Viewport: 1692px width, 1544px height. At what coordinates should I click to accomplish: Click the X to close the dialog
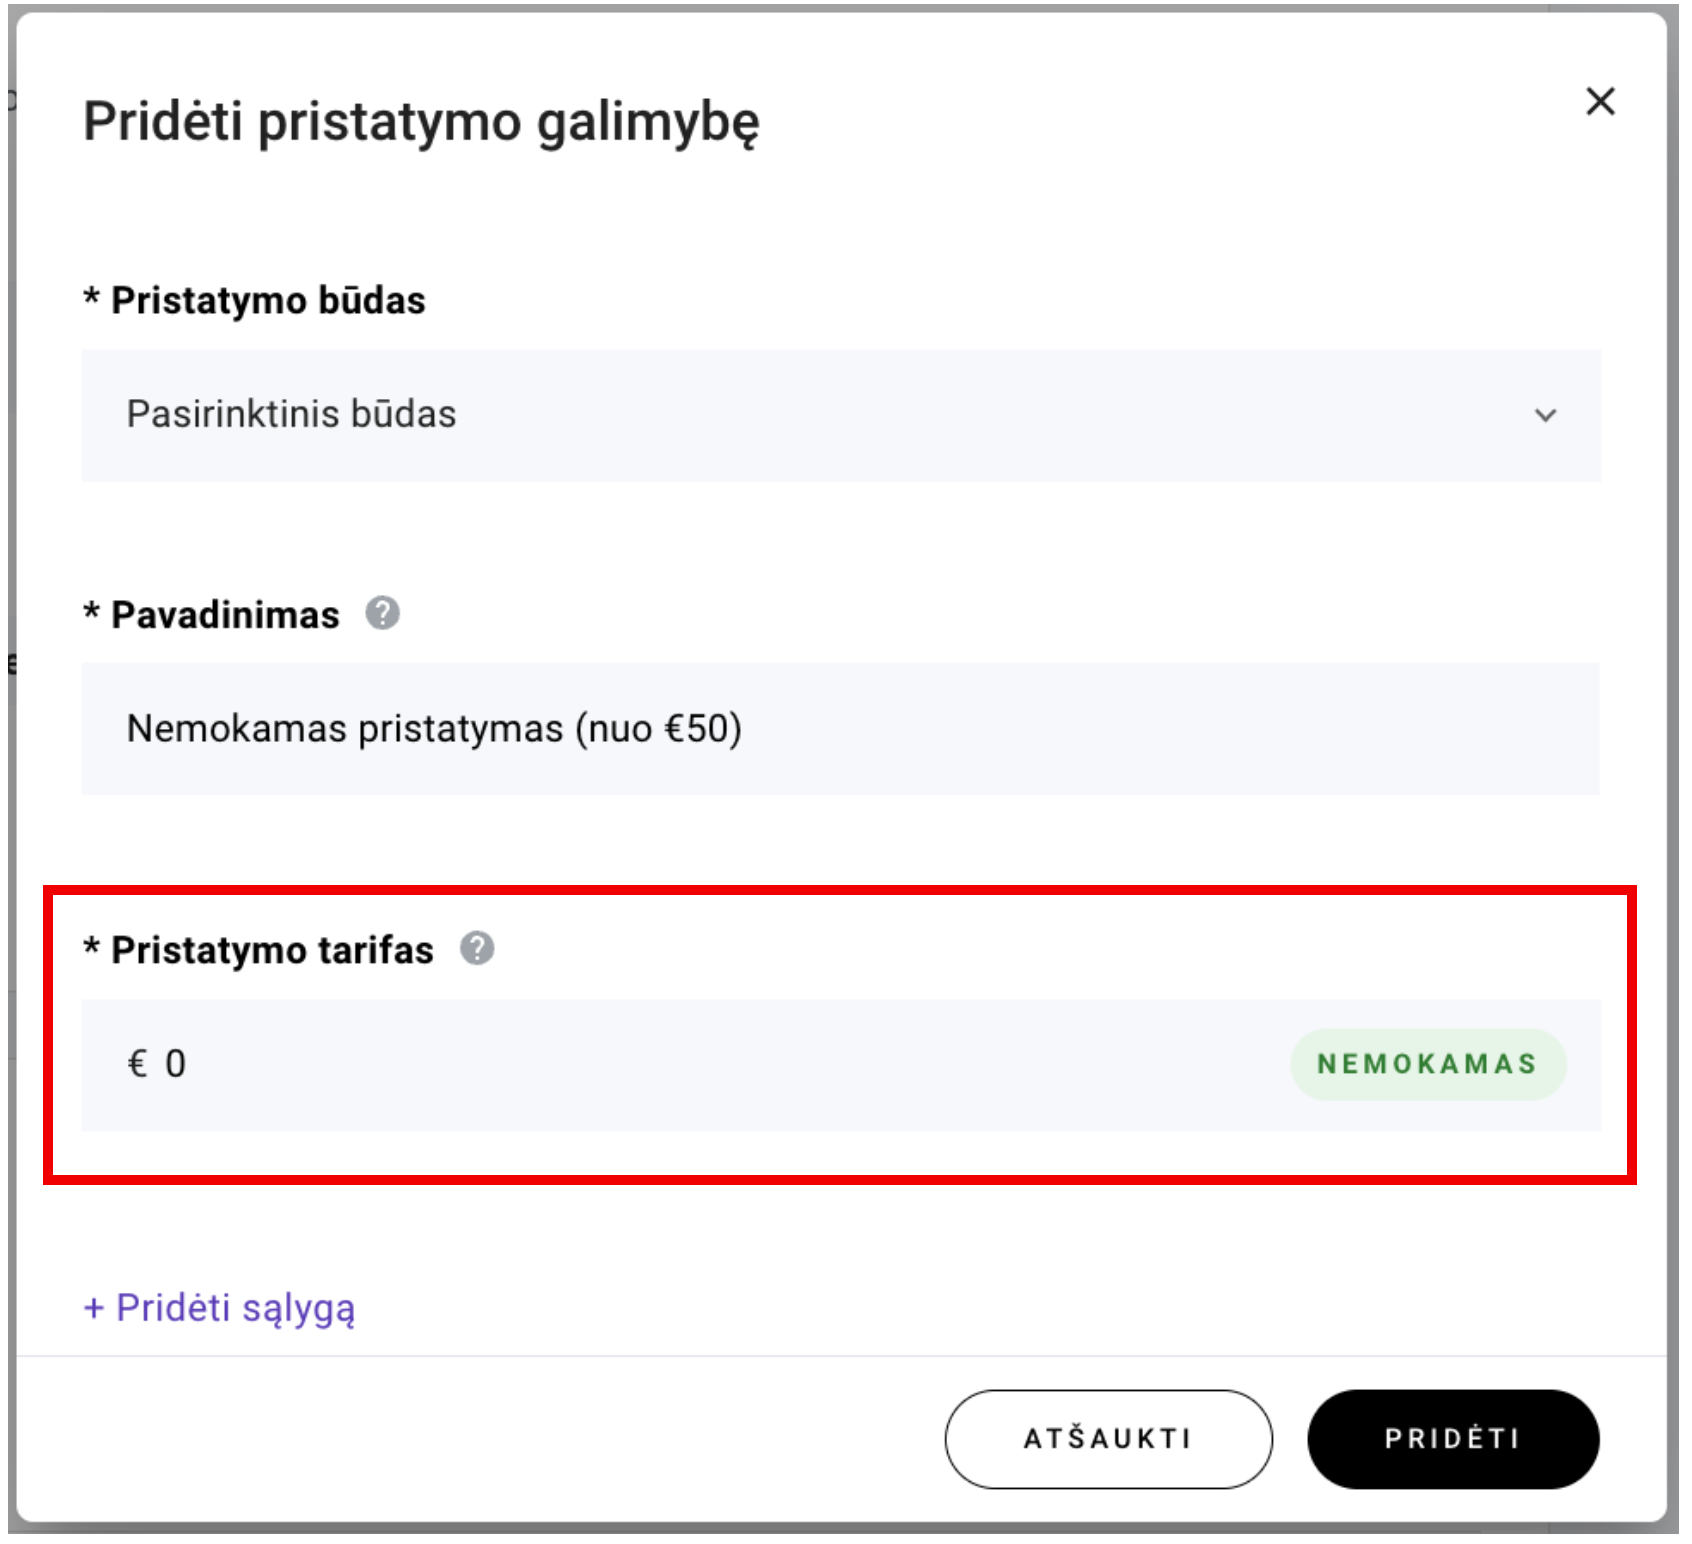[1600, 102]
